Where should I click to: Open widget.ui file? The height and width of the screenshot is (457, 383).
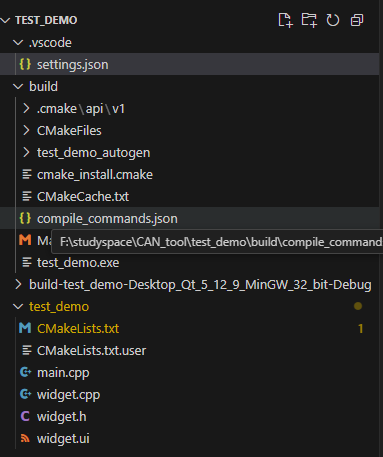(x=63, y=439)
